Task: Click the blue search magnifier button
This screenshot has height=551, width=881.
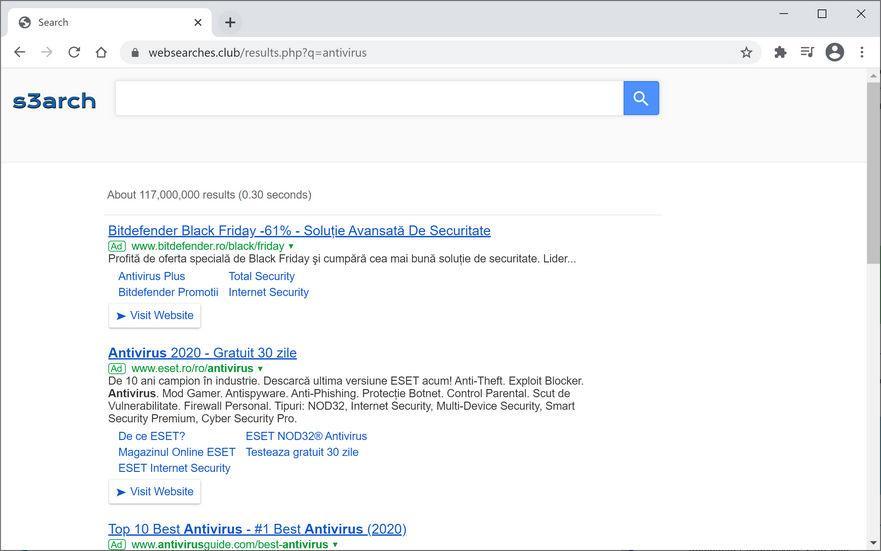Action: coord(641,98)
